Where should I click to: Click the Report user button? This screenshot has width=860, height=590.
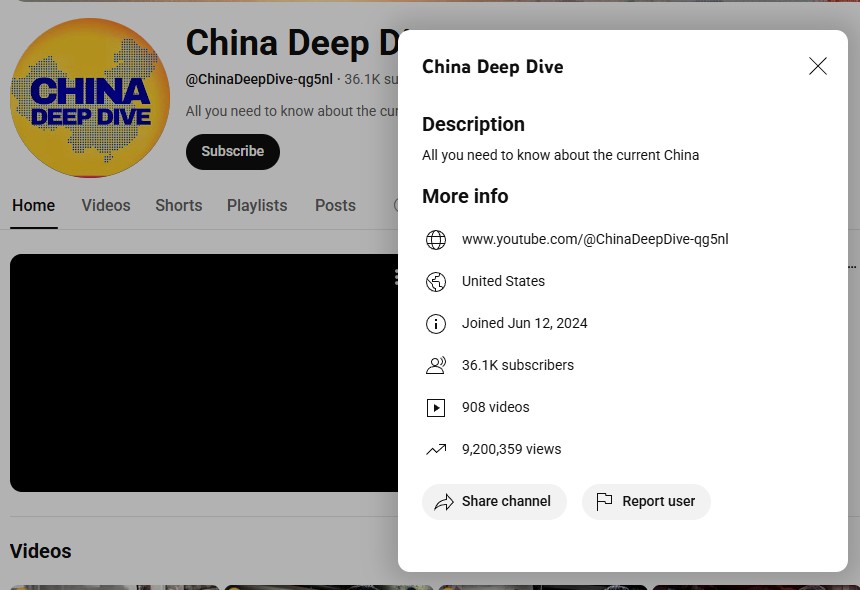(x=646, y=502)
